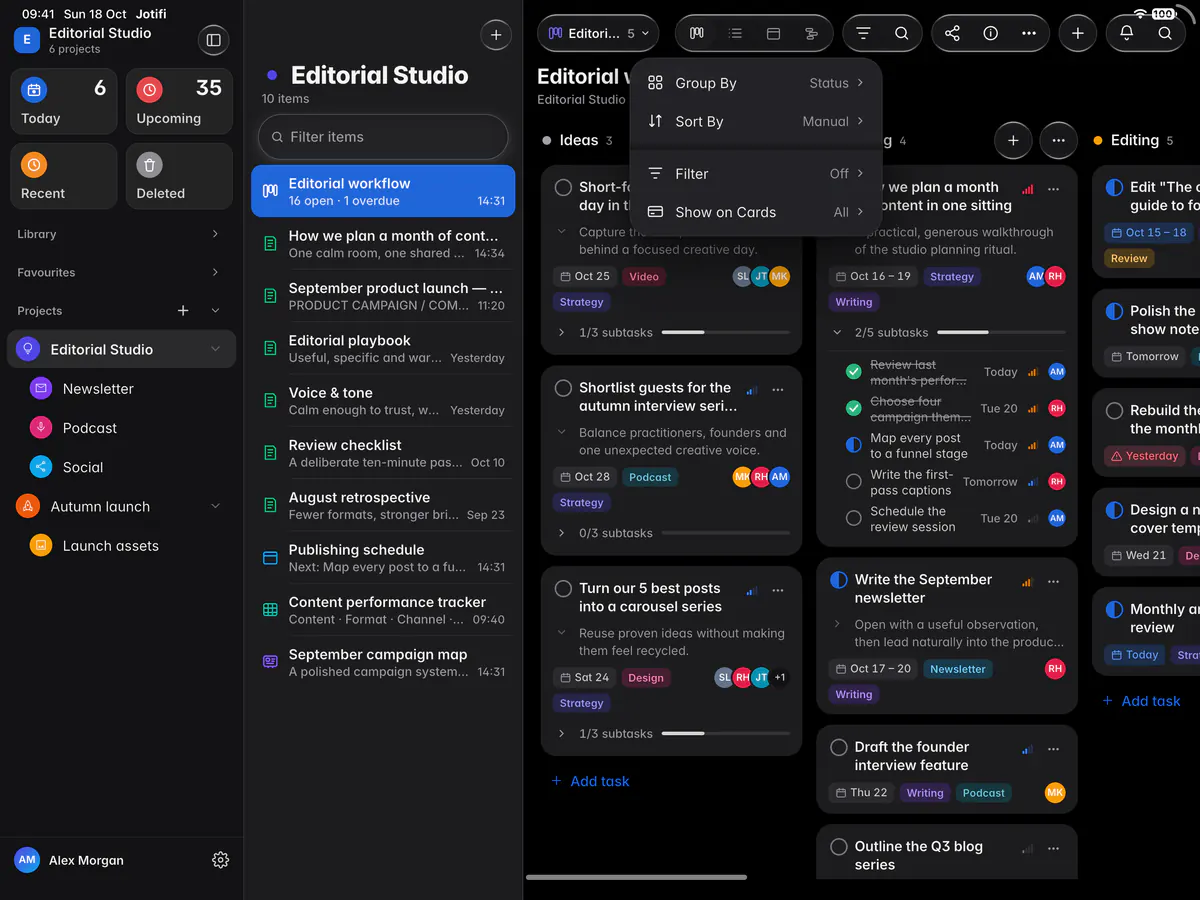Check the Schedule the review session subtask

coord(853,518)
